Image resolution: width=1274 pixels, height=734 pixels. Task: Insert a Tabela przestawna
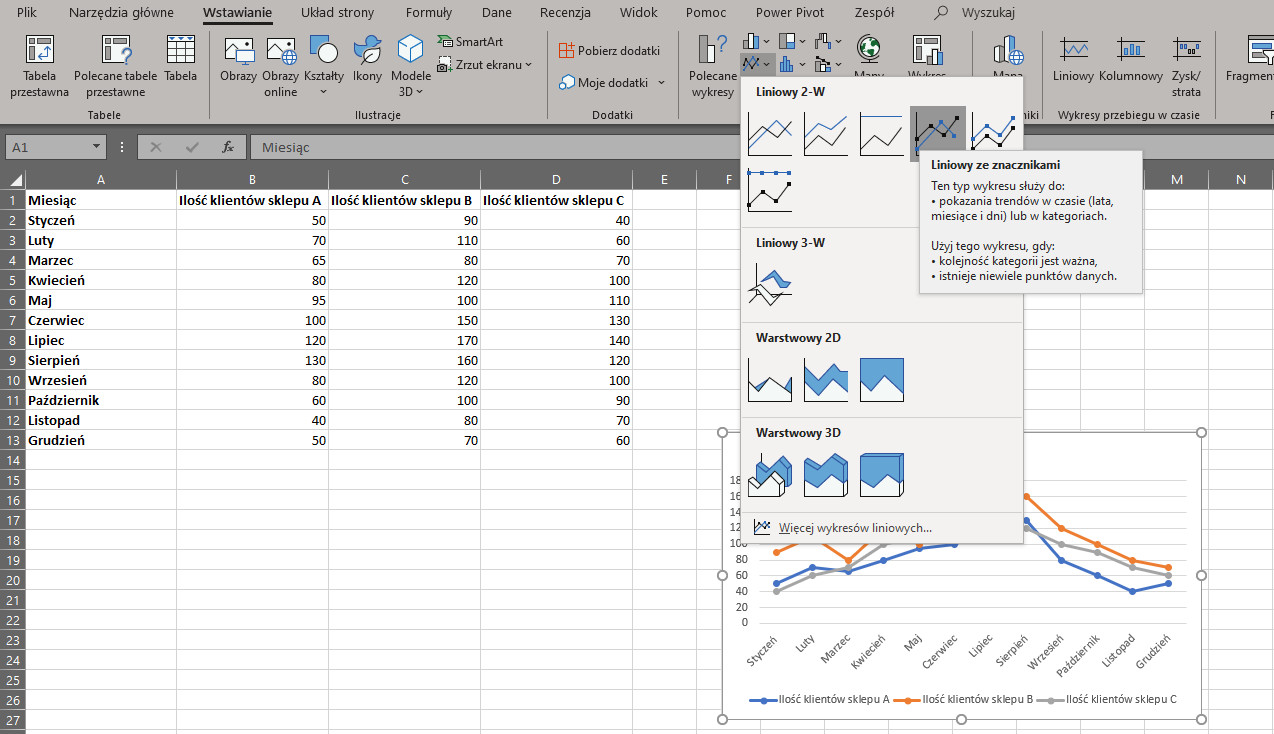[x=40, y=66]
